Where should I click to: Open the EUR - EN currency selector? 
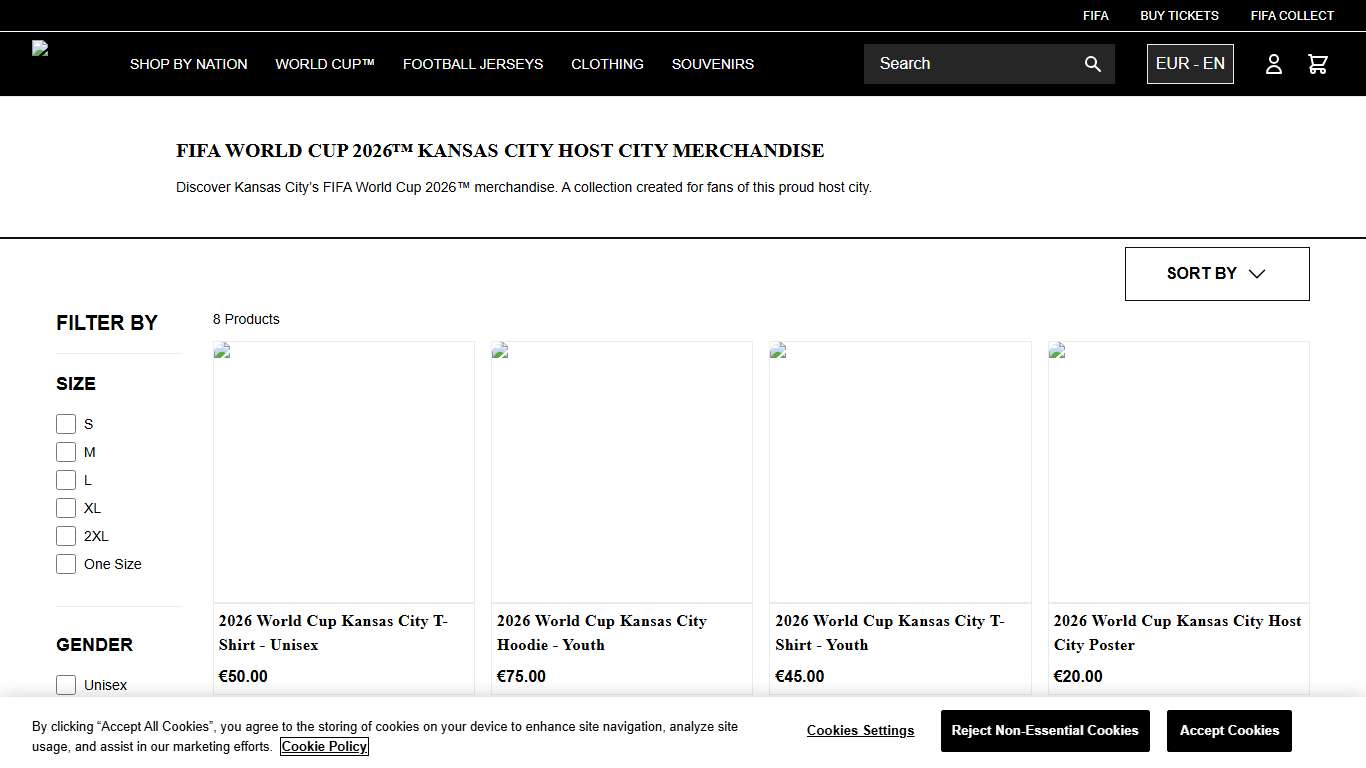pyautogui.click(x=1190, y=63)
